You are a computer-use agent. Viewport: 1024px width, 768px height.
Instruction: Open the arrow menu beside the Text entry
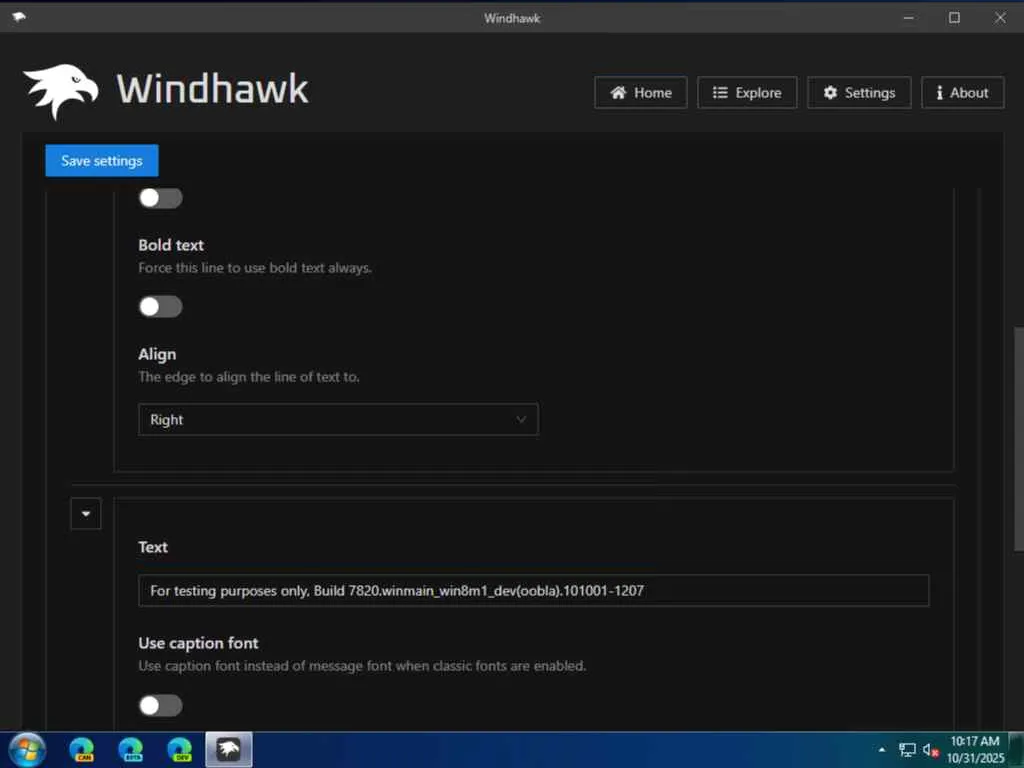click(86, 514)
